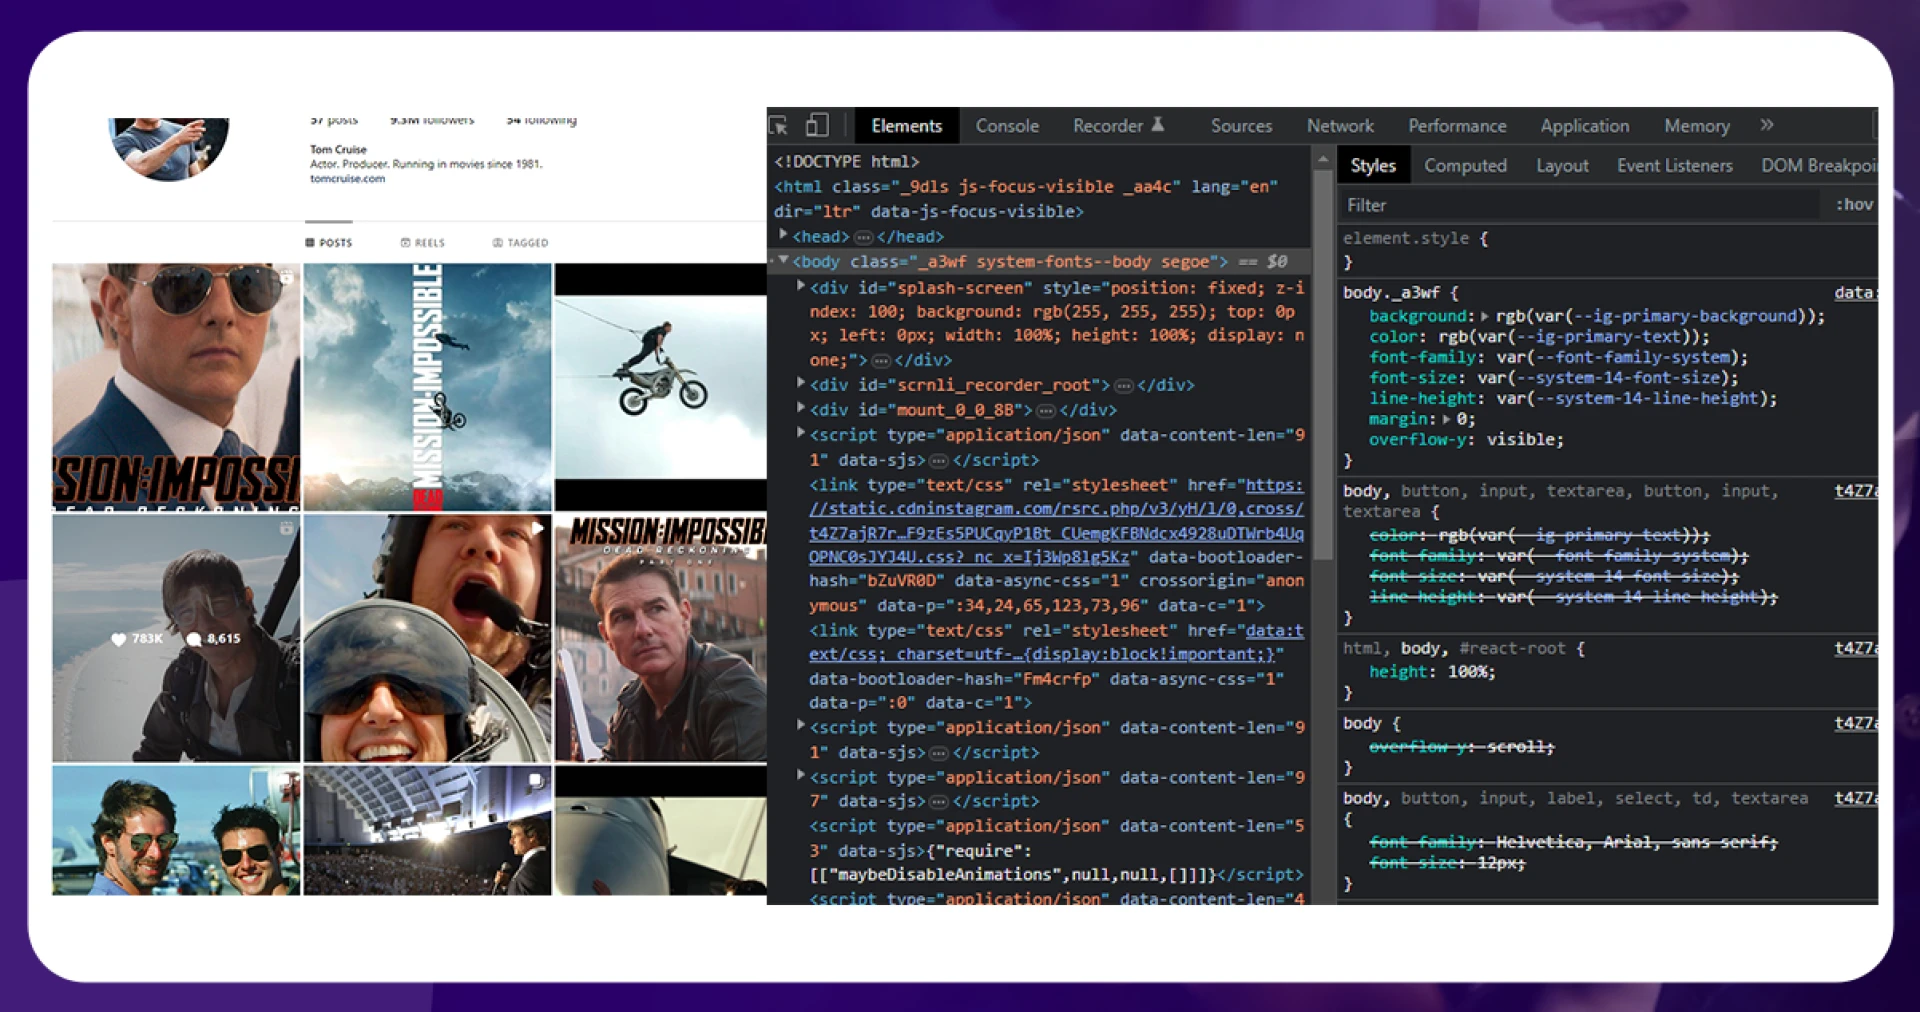Select the Posts tab on the profile
Image resolution: width=1920 pixels, height=1012 pixels.
(x=329, y=243)
